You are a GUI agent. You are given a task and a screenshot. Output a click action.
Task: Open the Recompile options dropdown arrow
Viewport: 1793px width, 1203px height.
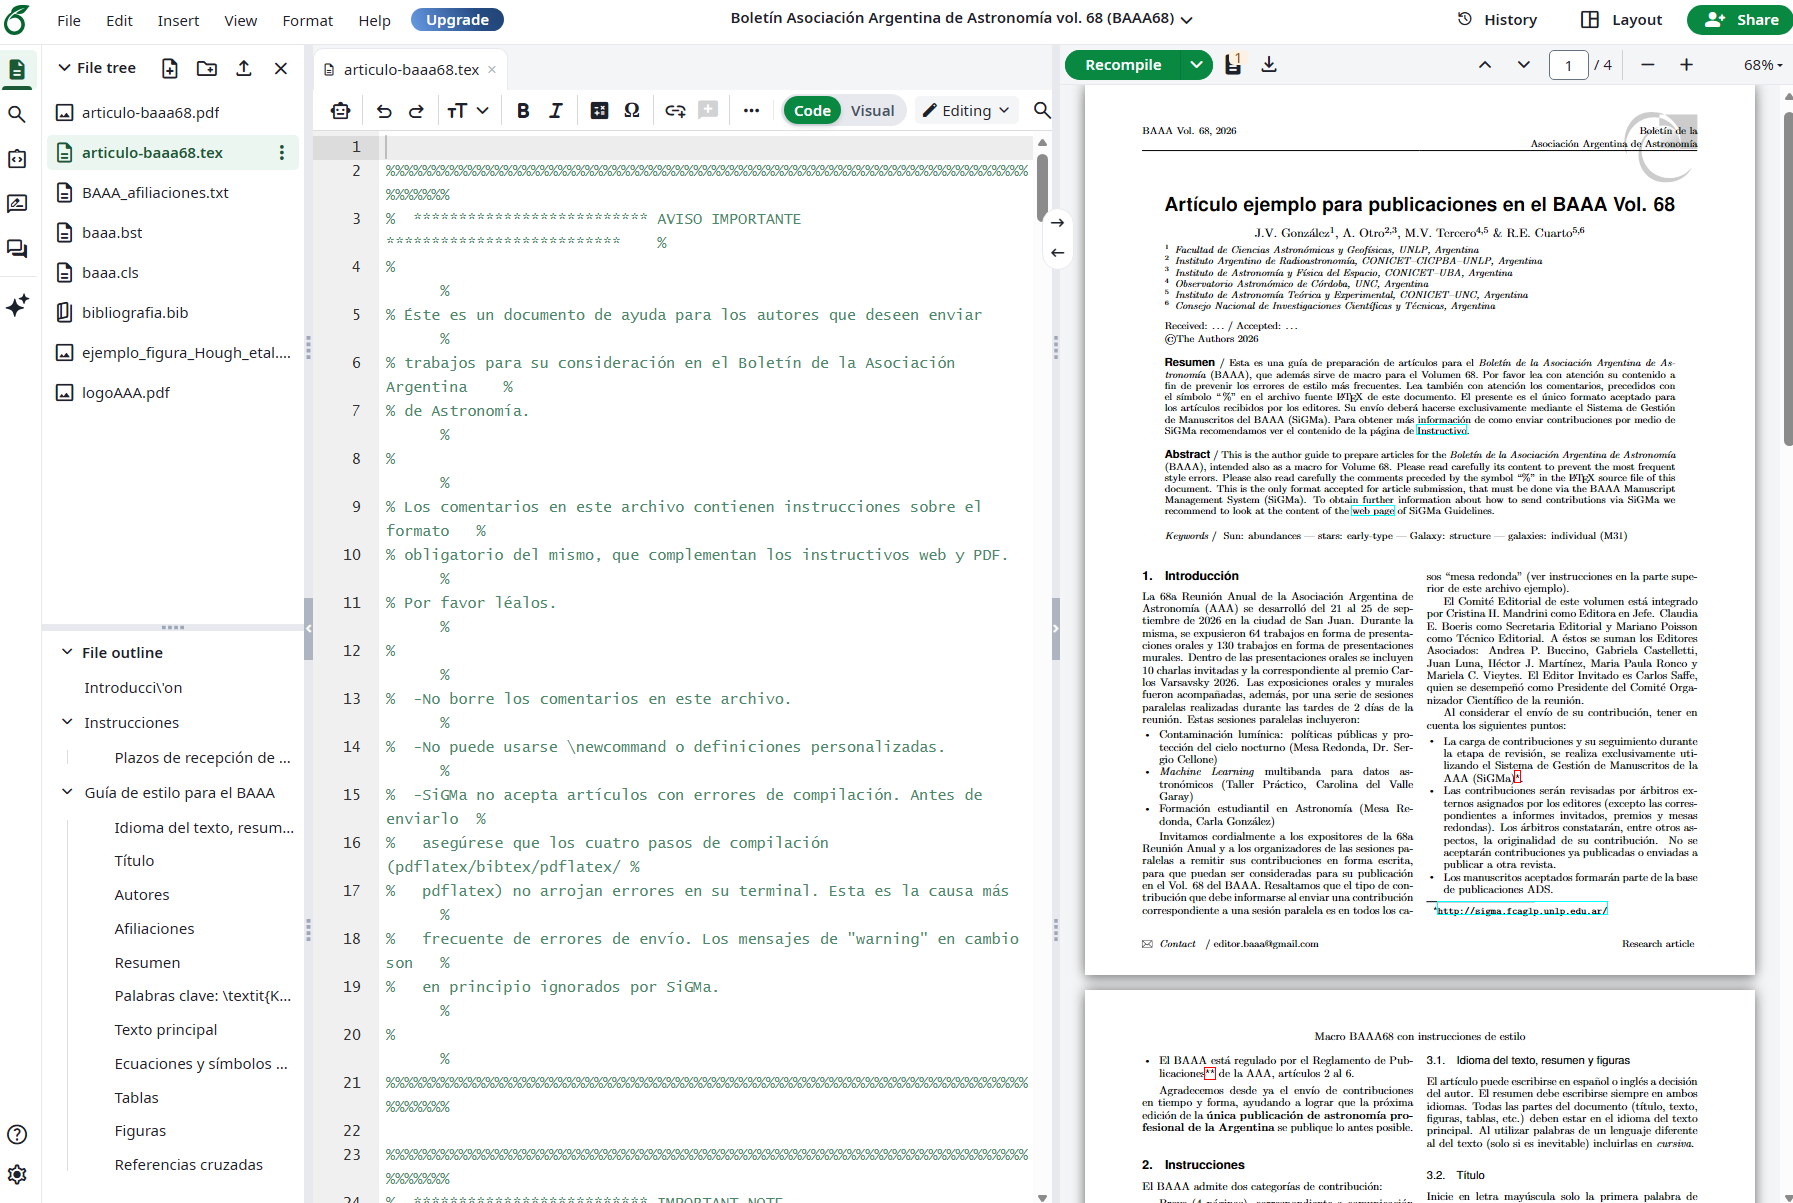[1196, 65]
